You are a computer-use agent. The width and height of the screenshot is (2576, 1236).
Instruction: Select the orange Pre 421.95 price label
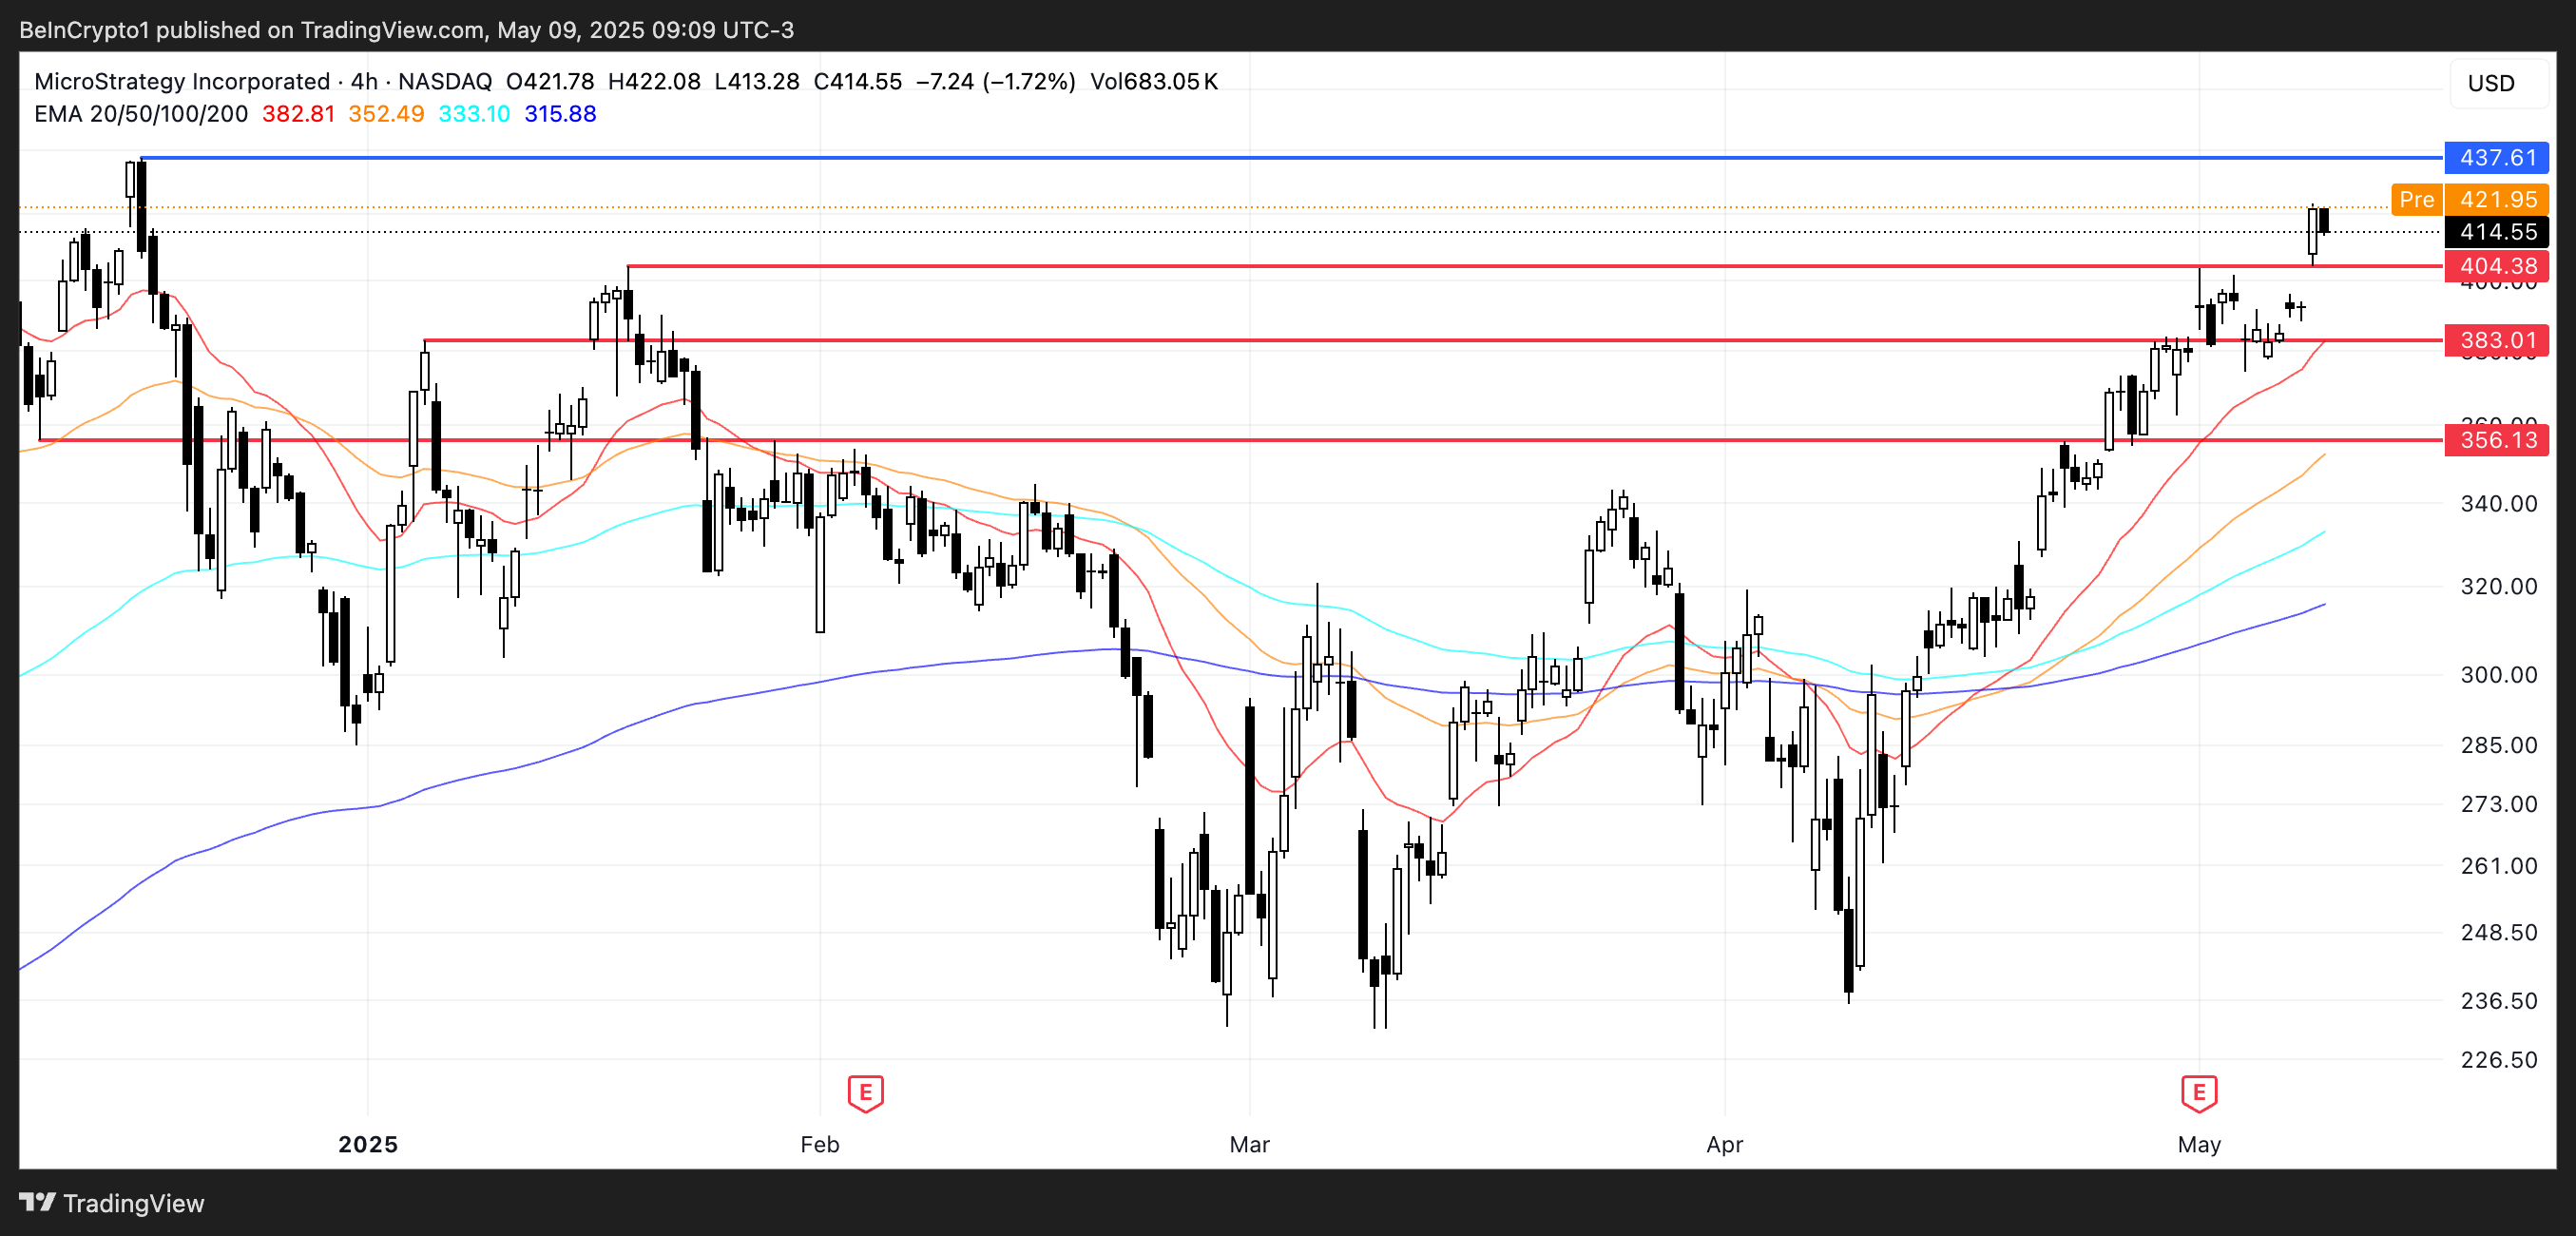coord(2469,200)
